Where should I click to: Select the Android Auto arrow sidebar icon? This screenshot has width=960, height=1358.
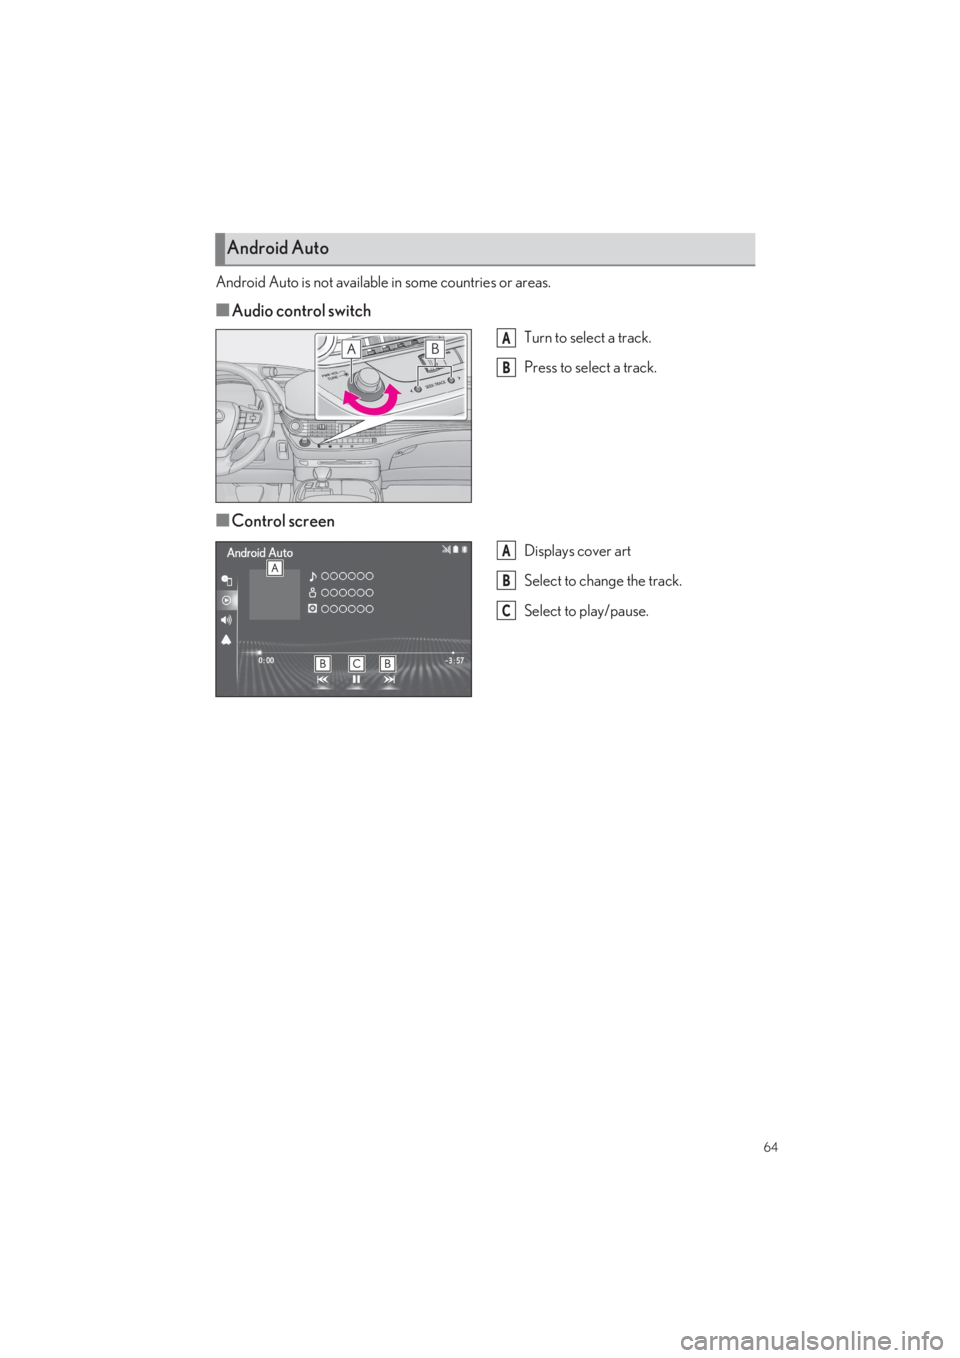[227, 639]
